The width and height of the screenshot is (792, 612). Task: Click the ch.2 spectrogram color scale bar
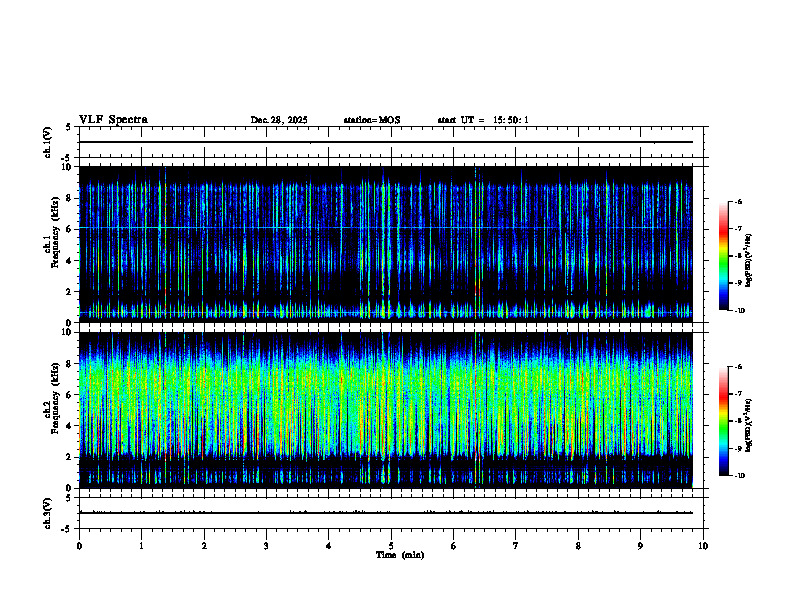point(723,421)
